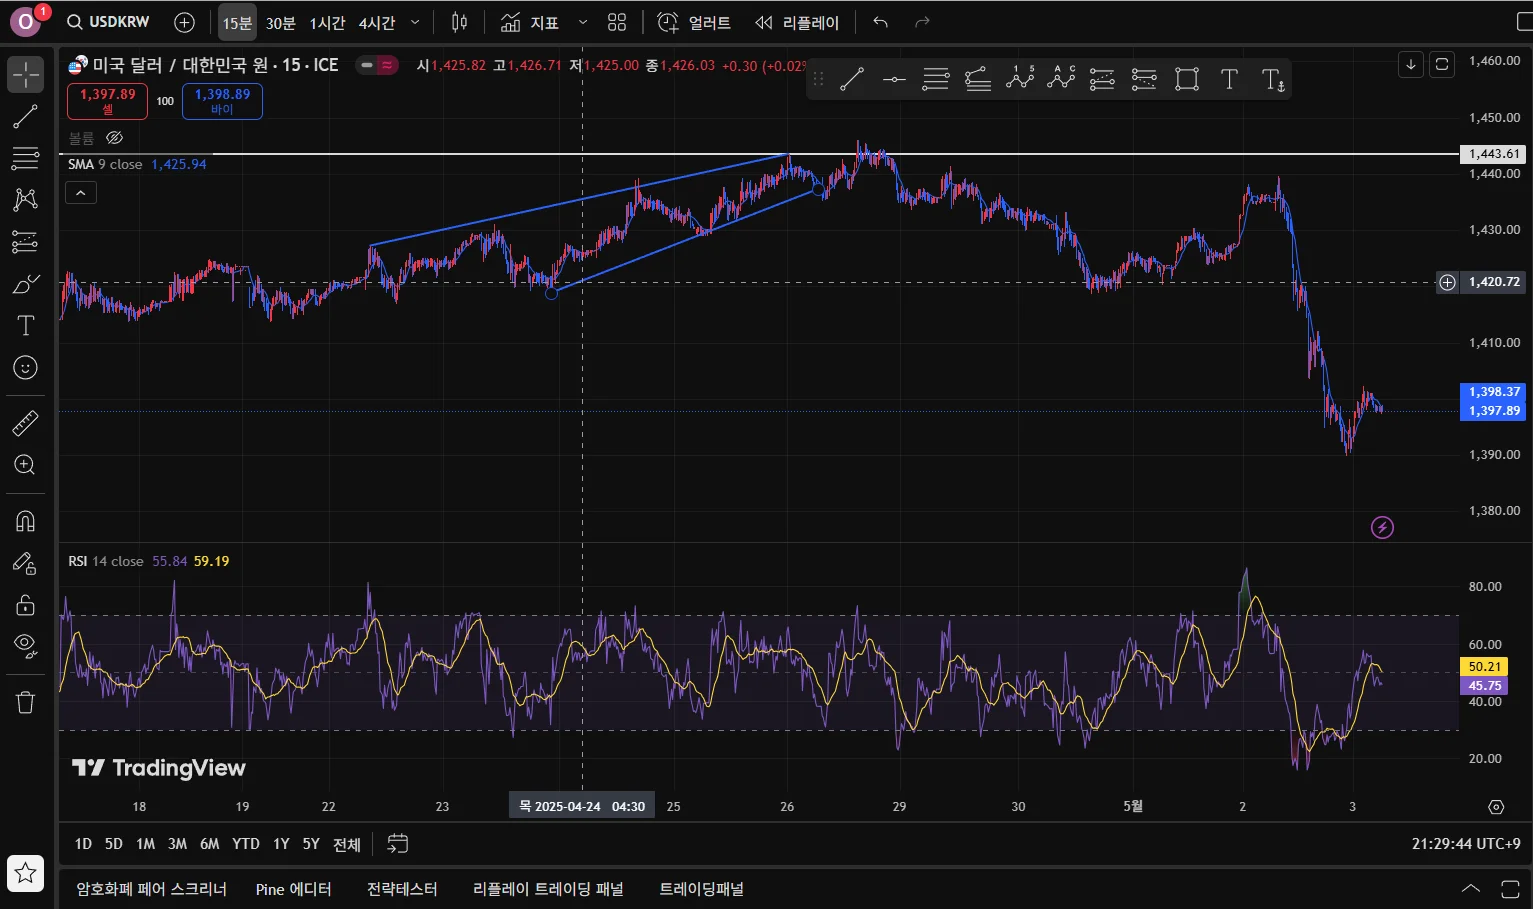
Task: Redo the last chart action
Action: click(x=922, y=22)
